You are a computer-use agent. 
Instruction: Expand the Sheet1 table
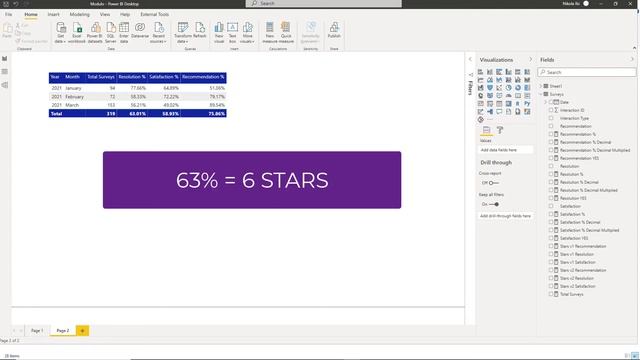541,86
